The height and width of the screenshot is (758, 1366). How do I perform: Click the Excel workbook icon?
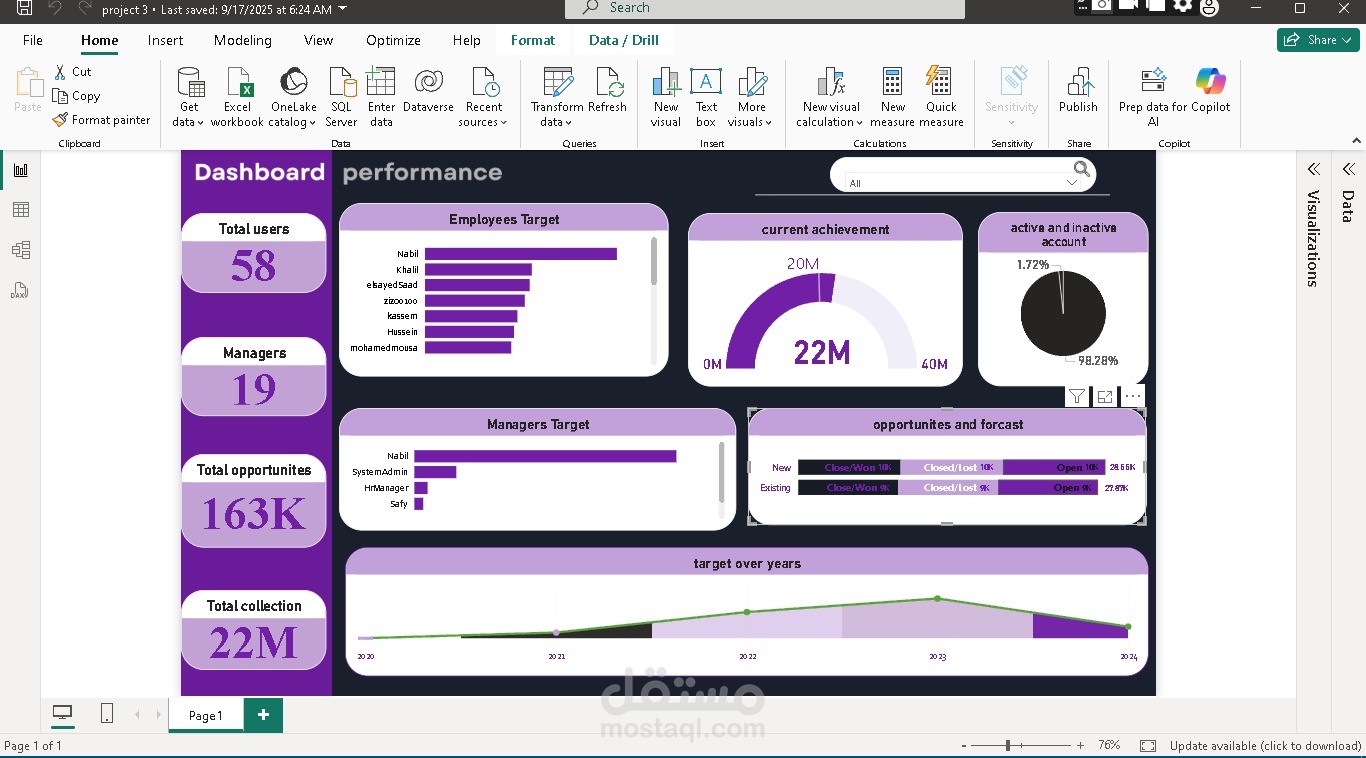(x=238, y=83)
